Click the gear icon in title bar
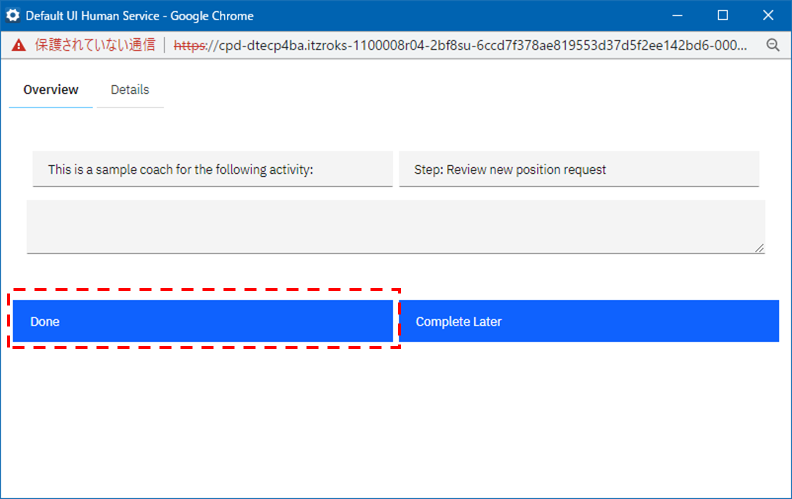 (13, 15)
